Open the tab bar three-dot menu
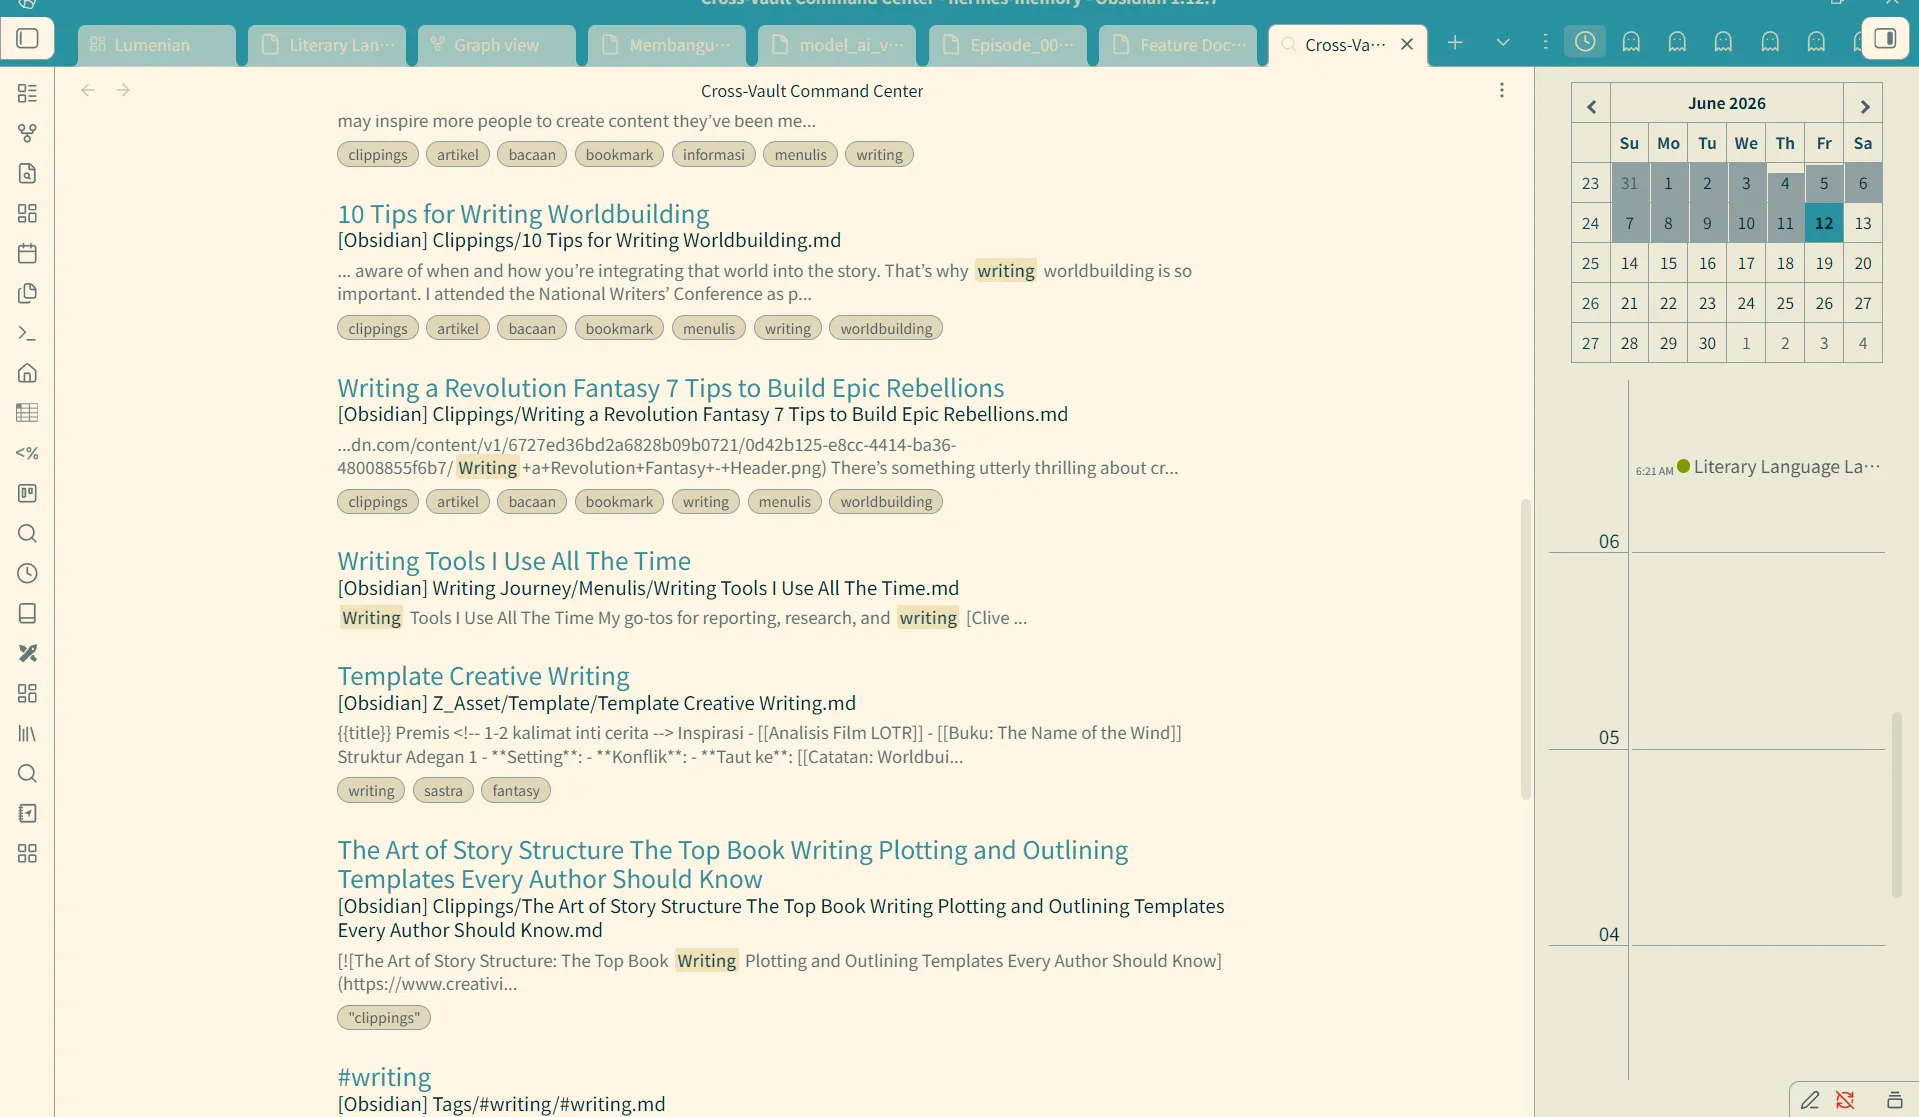The image size is (1919, 1117). pos(1545,42)
